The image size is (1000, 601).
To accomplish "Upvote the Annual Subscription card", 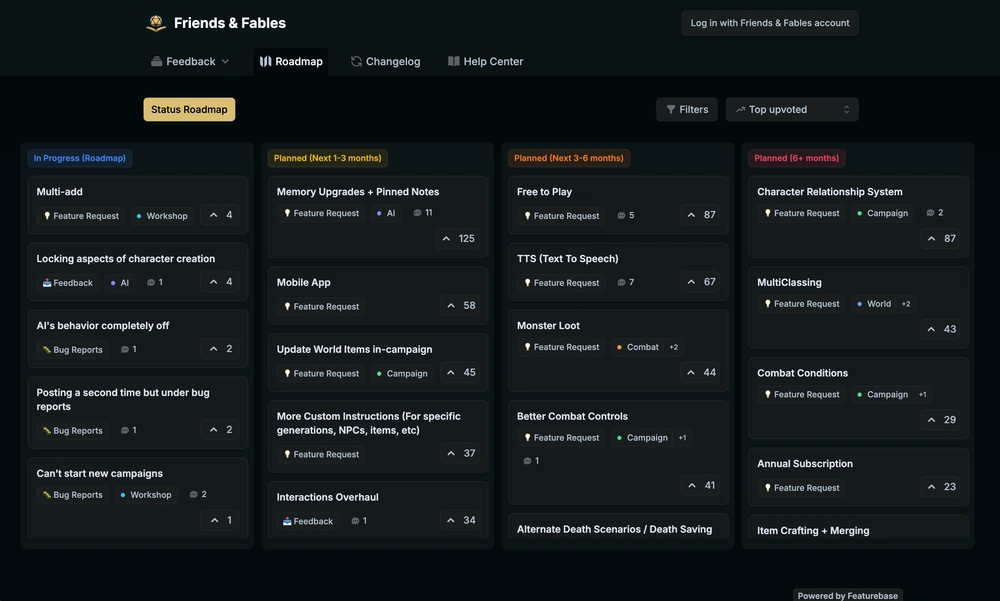I will [941, 487].
